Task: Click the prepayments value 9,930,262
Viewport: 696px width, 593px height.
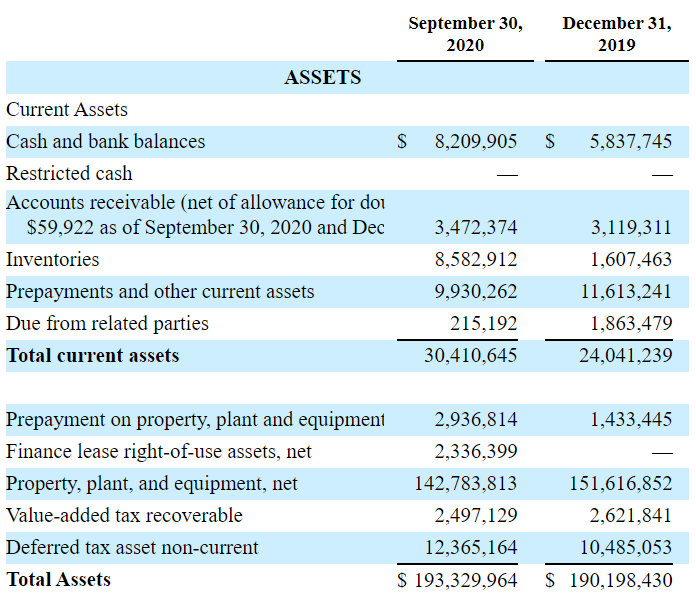Action: pos(476,292)
